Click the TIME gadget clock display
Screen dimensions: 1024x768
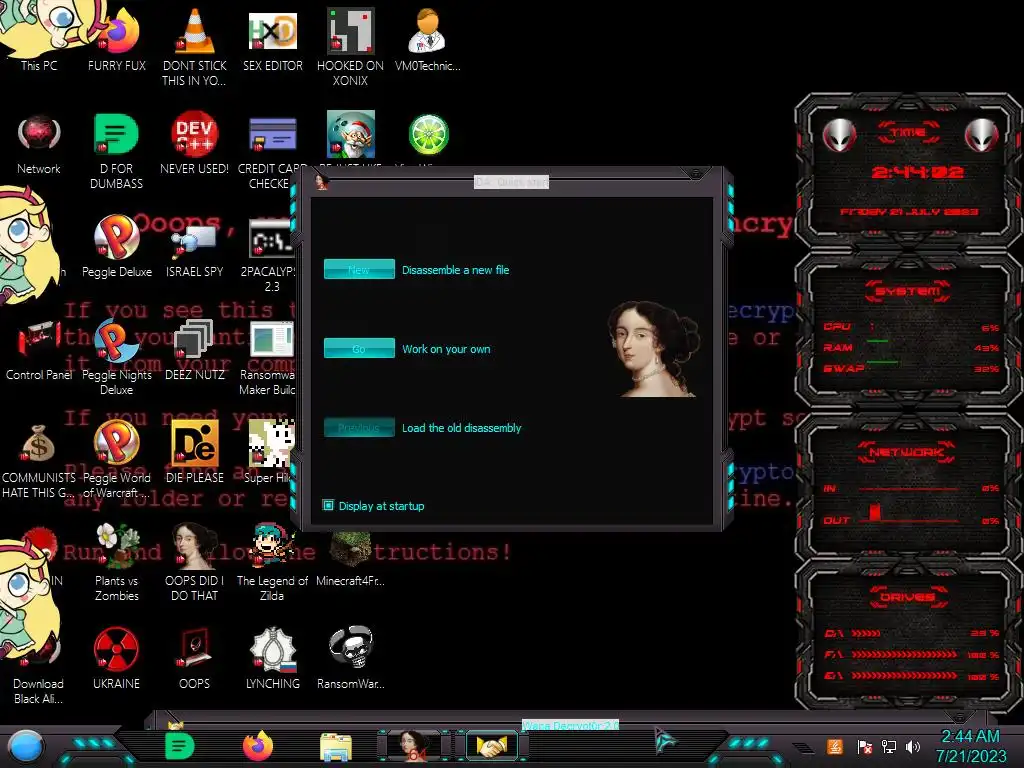pyautogui.click(x=917, y=172)
